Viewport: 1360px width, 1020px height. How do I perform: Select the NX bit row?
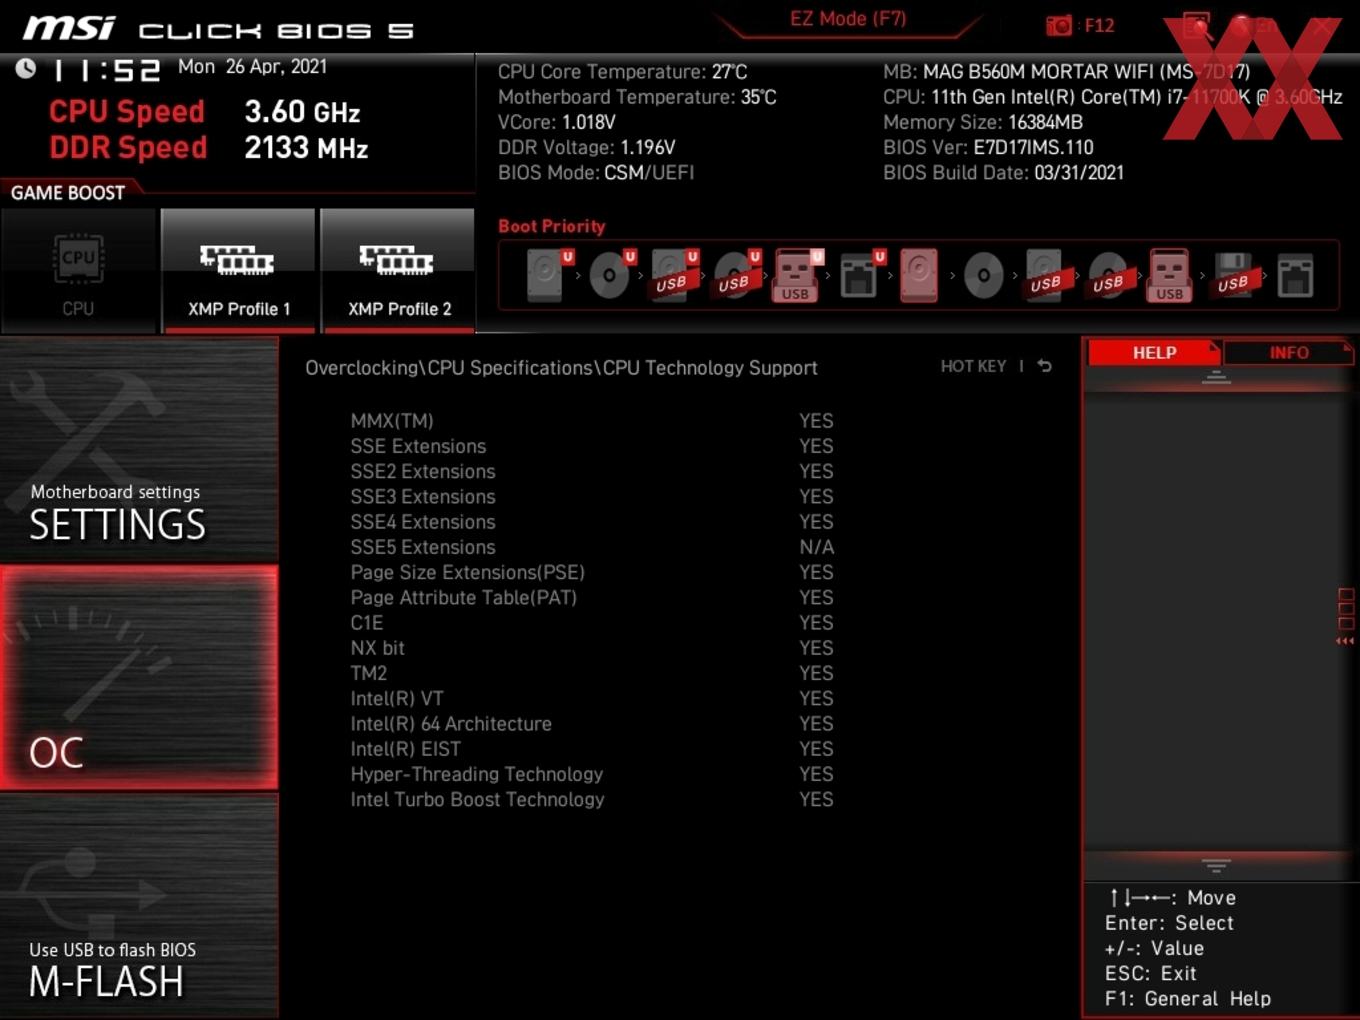coord(592,648)
